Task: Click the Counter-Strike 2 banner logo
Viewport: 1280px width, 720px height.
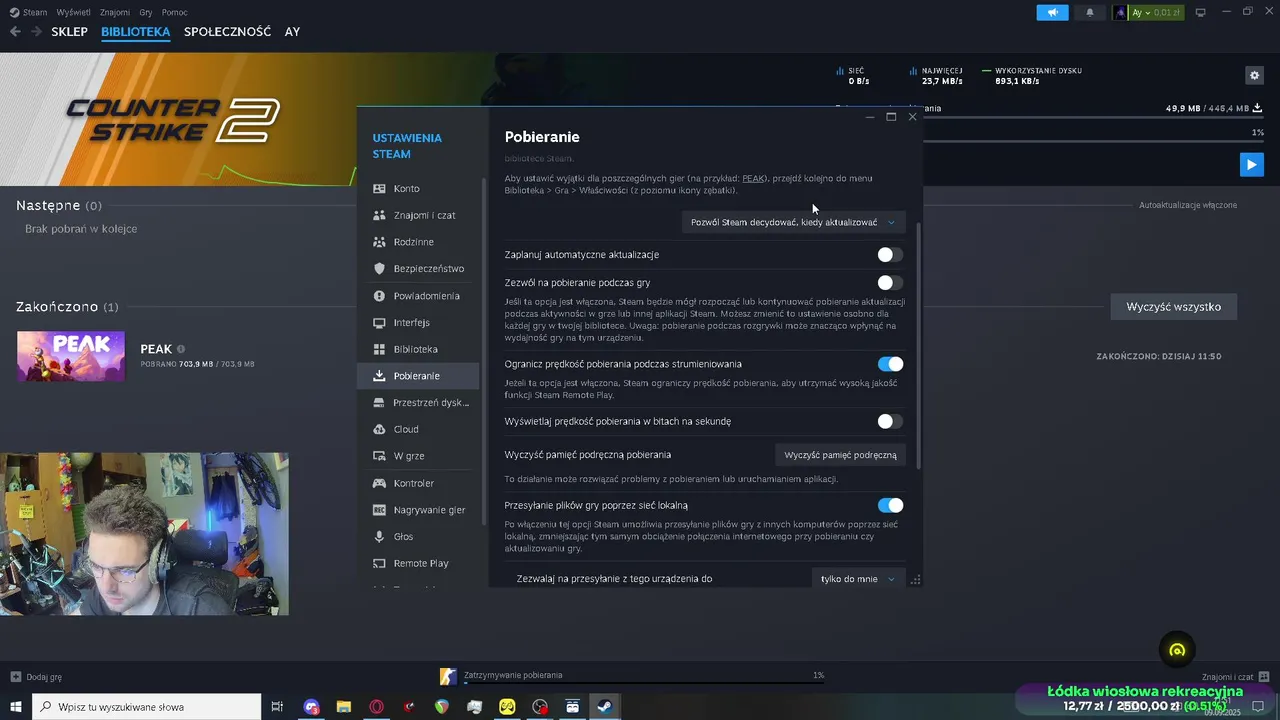Action: click(x=173, y=119)
